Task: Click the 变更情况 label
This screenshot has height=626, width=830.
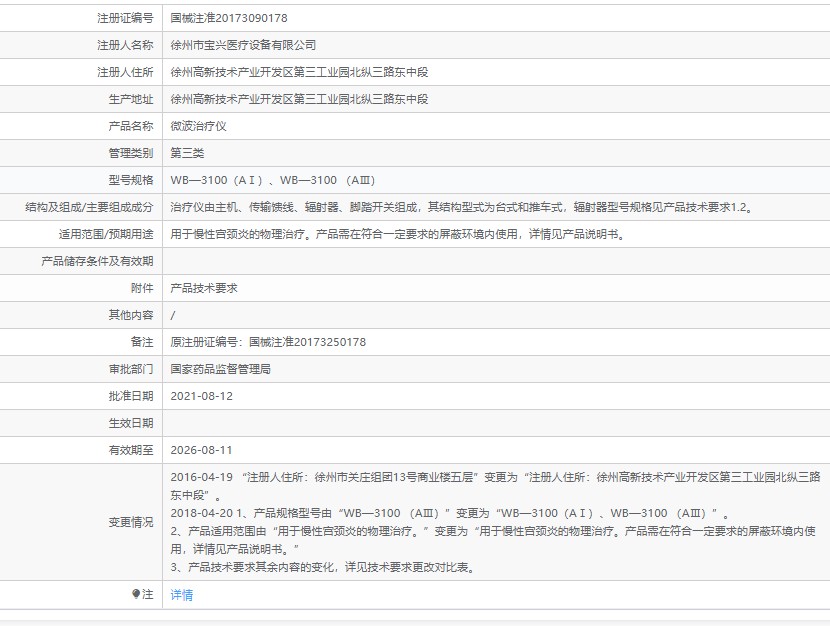Action: [x=131, y=522]
